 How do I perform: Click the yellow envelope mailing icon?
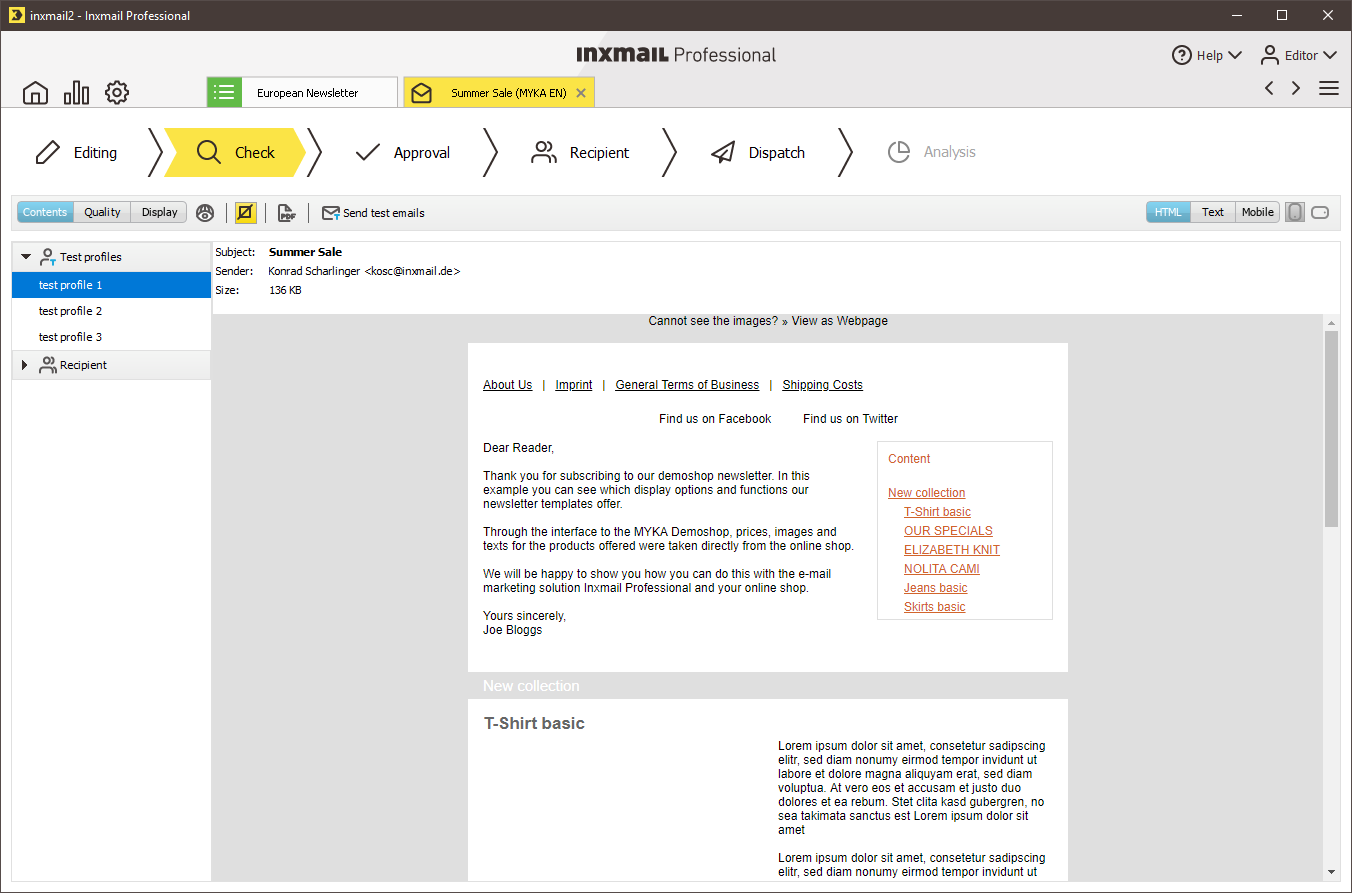pos(421,93)
